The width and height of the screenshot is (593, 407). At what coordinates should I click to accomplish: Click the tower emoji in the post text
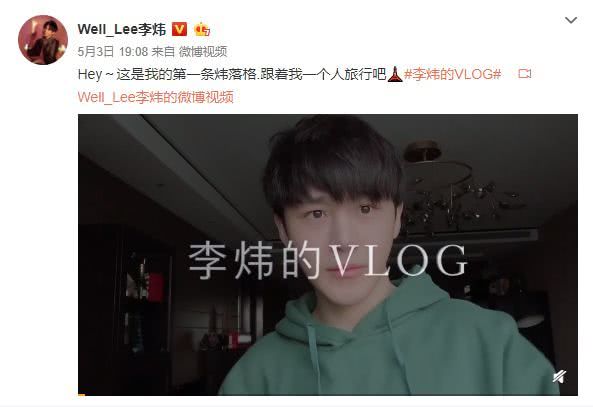click(x=395, y=74)
